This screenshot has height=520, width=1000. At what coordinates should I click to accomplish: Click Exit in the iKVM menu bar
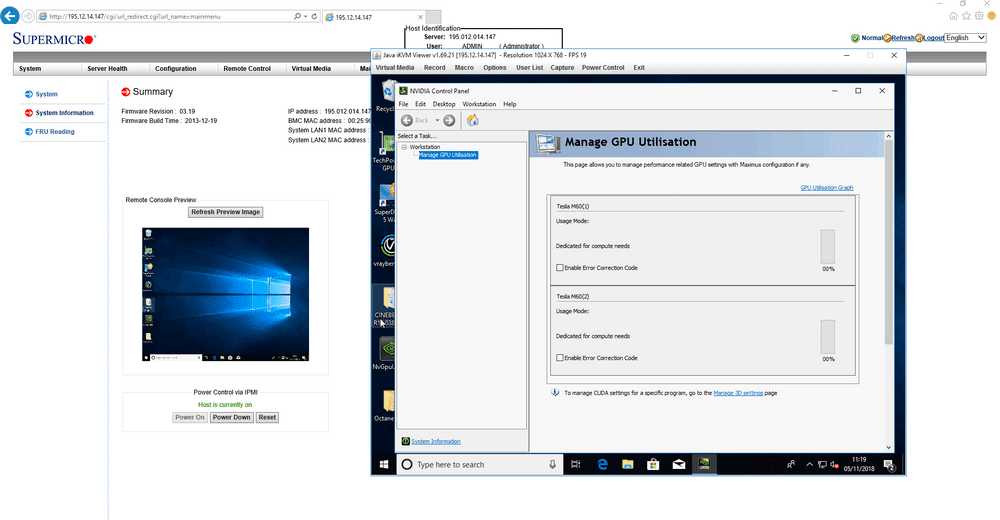(x=639, y=68)
